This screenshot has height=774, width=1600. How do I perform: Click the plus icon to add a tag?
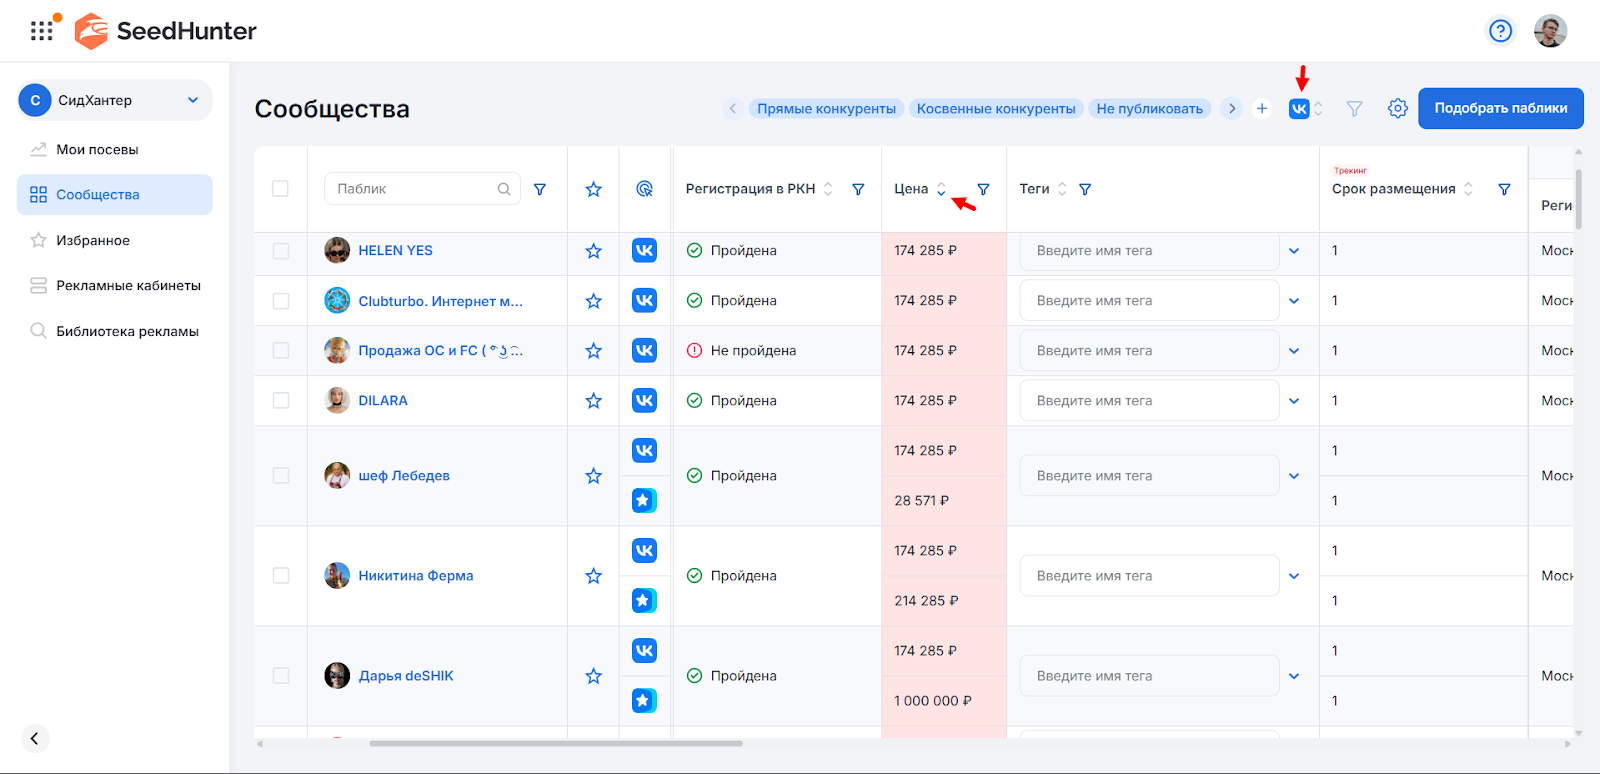point(1262,108)
